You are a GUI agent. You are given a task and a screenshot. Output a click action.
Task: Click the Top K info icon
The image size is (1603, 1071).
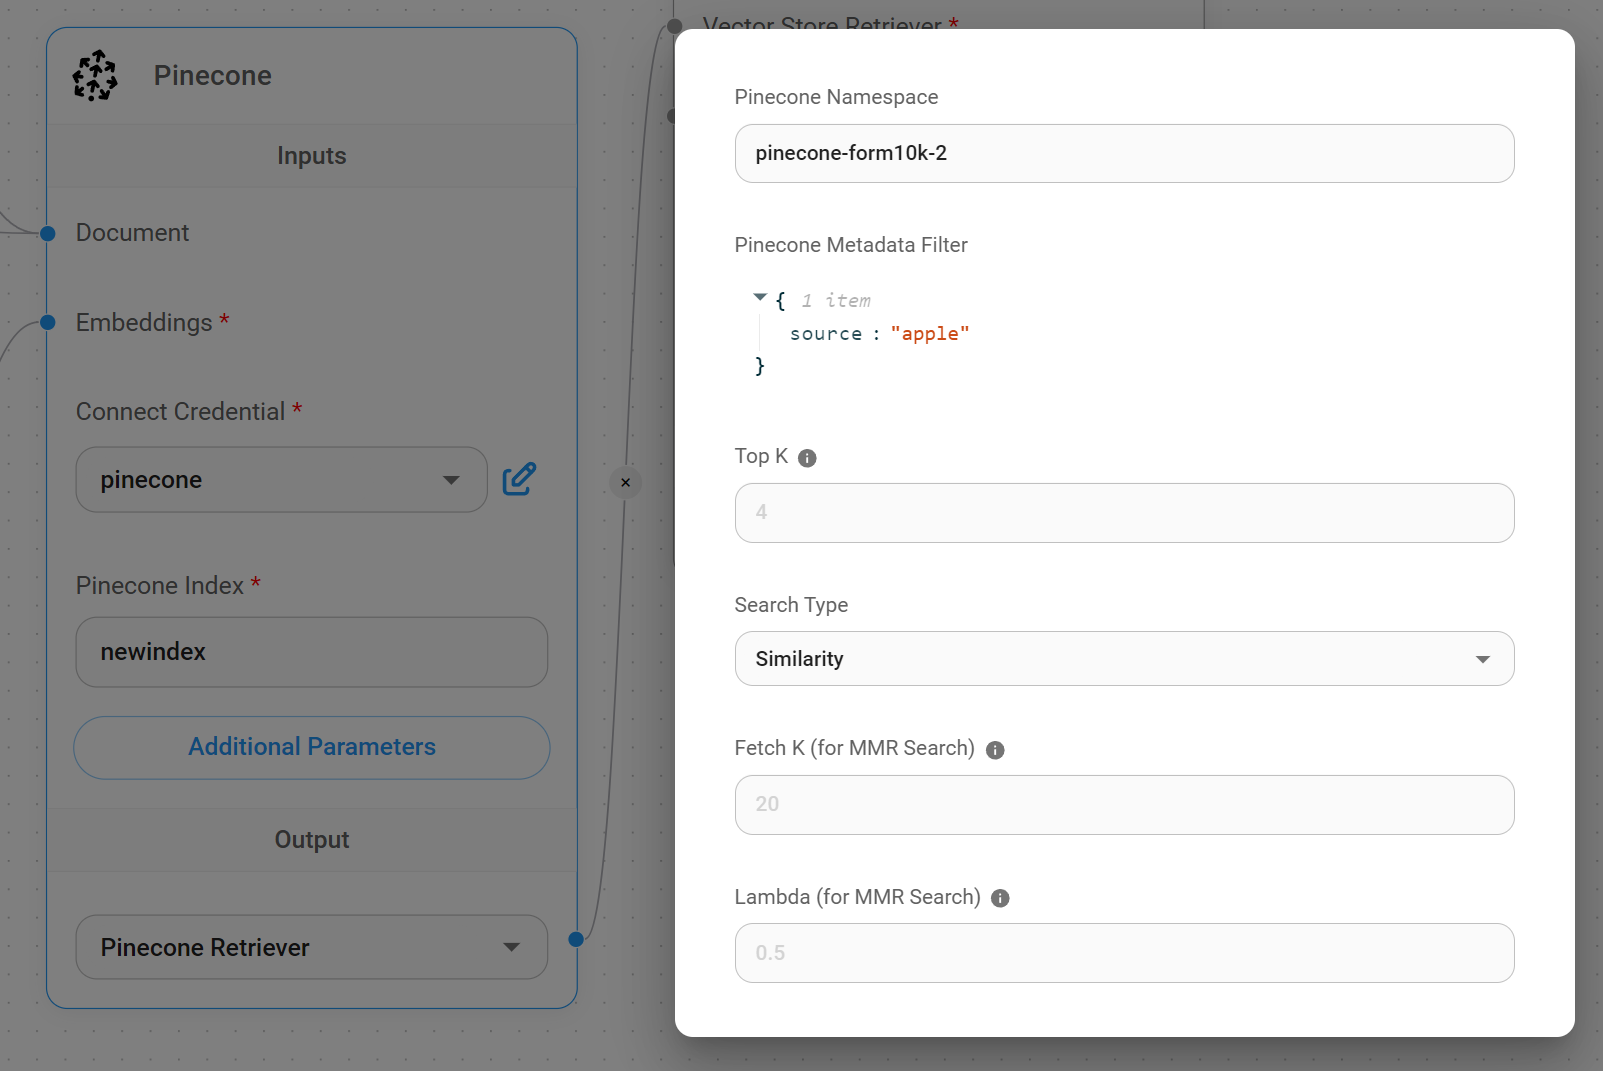(x=807, y=458)
